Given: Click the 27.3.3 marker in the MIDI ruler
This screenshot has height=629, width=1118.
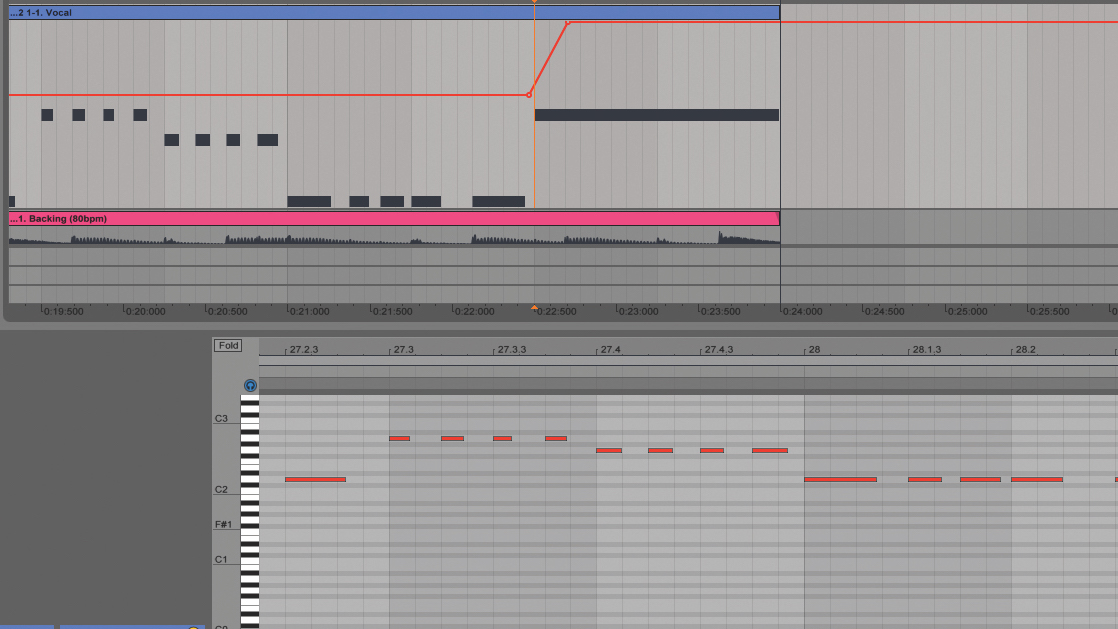Looking at the screenshot, I should [512, 349].
